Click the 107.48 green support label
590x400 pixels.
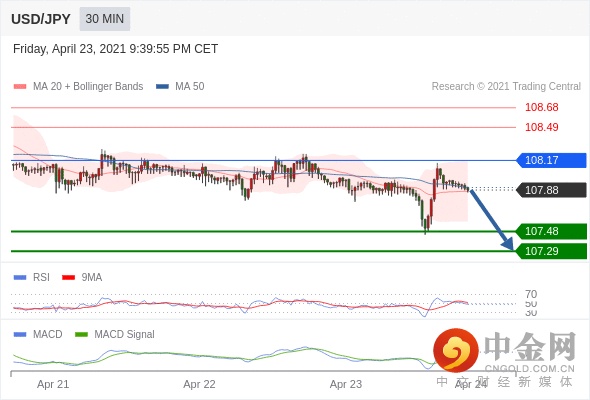tap(551, 231)
